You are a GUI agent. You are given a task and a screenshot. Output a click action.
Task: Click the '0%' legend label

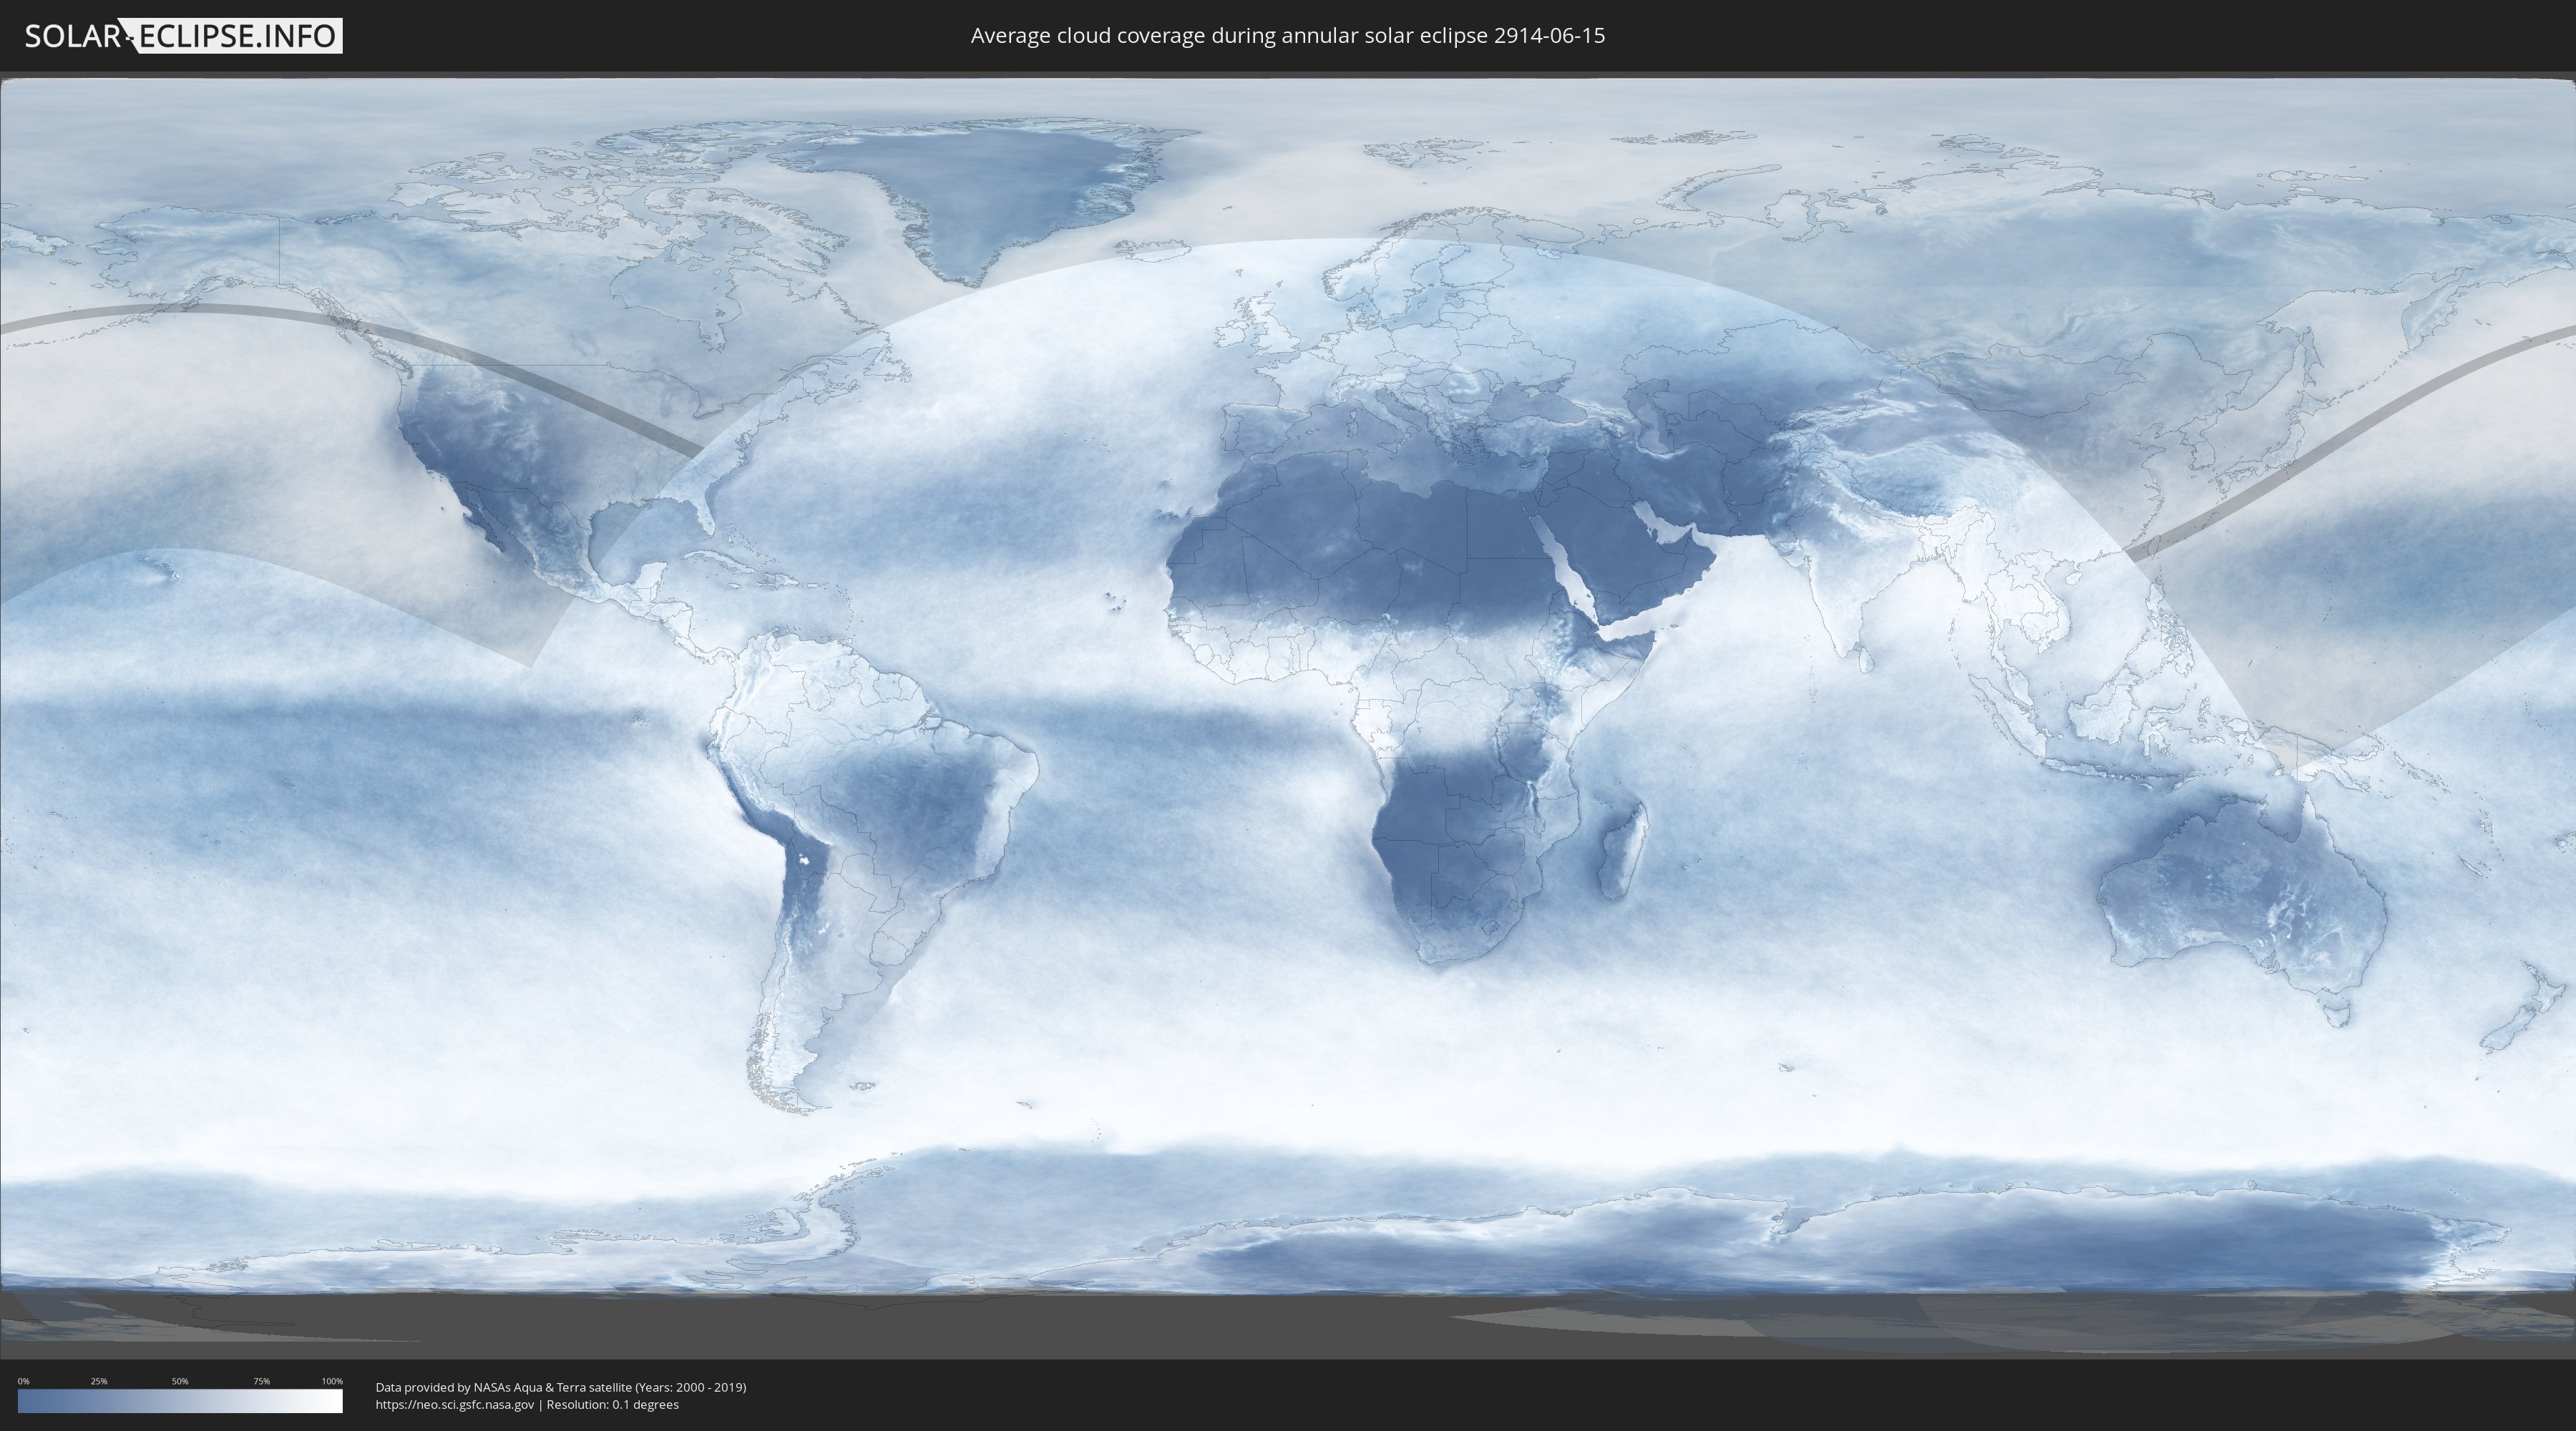tap(24, 1381)
